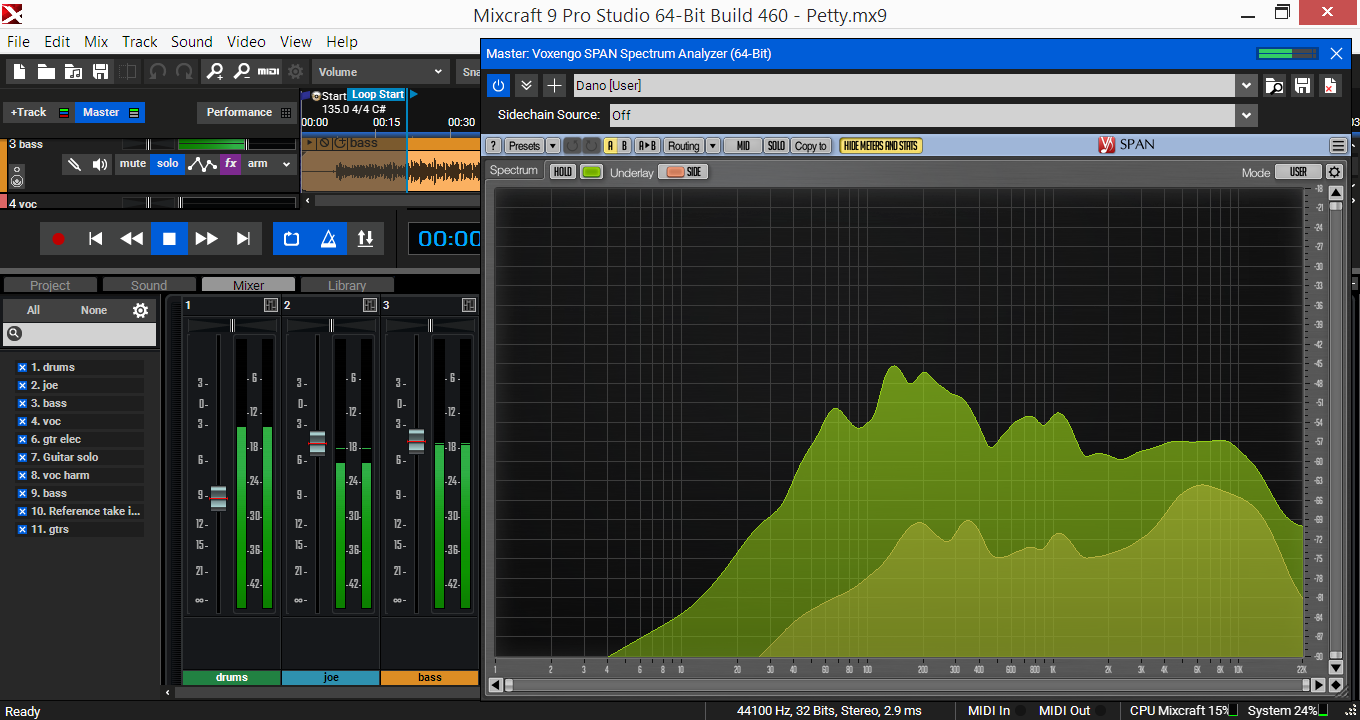Switch to the Project tab
Image resolution: width=1360 pixels, height=720 pixels.
pos(50,285)
